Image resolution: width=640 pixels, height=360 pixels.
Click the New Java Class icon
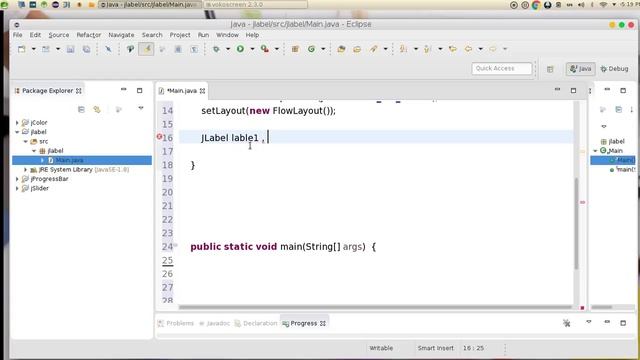tap(311, 49)
